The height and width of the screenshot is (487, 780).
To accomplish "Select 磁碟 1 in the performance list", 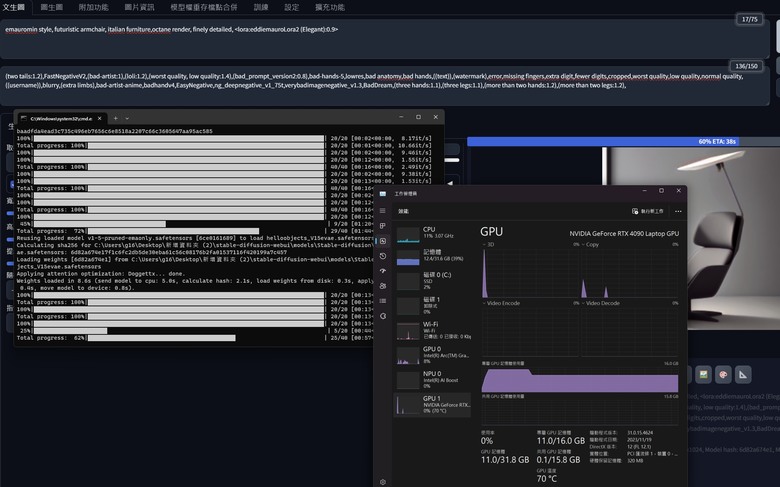I will coord(433,305).
